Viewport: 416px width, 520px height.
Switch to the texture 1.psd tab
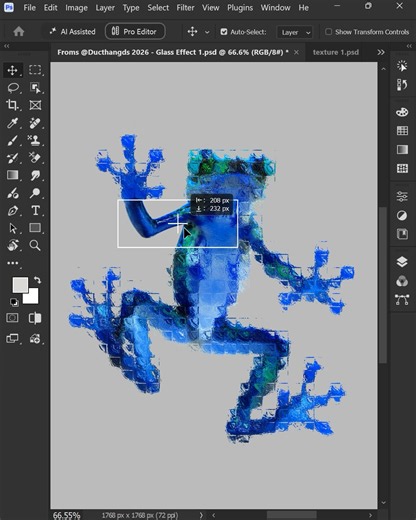[x=336, y=52]
